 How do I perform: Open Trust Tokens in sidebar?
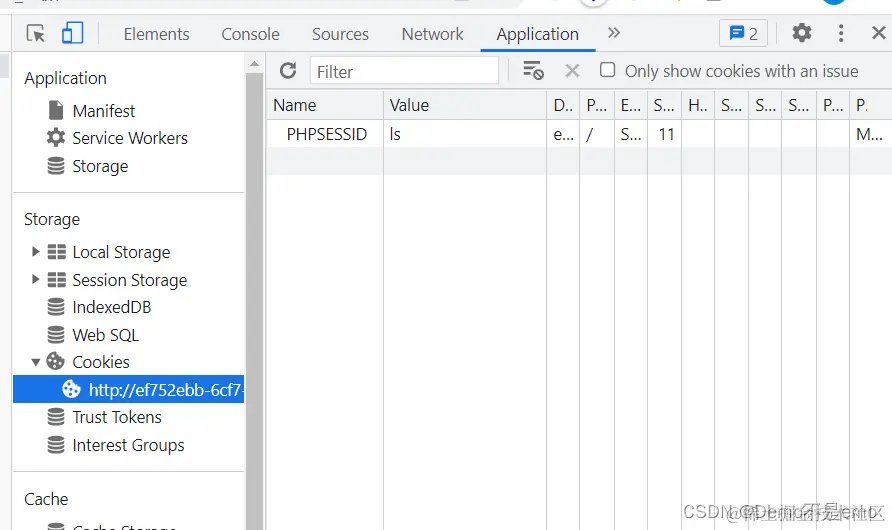click(x=117, y=417)
